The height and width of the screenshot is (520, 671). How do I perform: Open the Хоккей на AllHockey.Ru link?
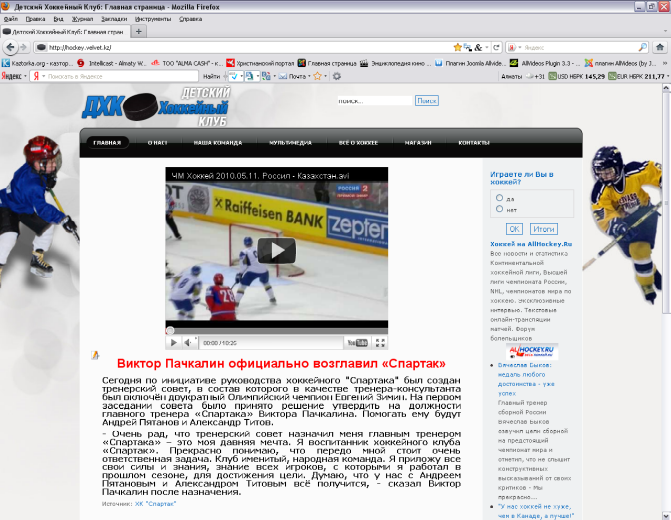click(531, 244)
